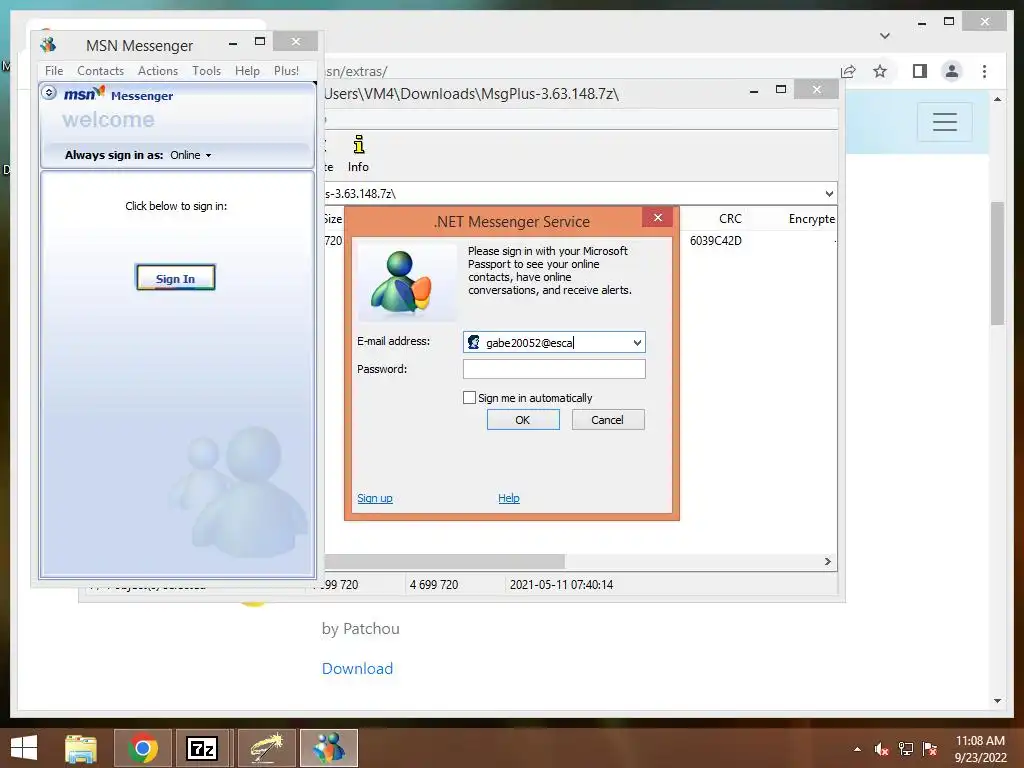Enable Sign me in automatically checkbox
This screenshot has width=1024, height=768.
pos(469,398)
